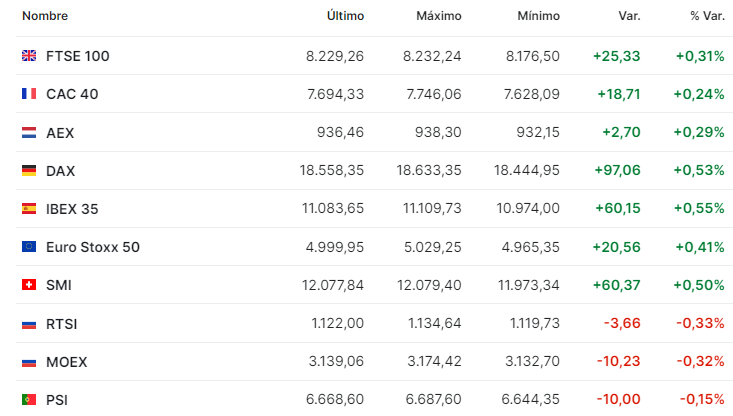Open the Euro Stoxx 50 index link
This screenshot has height=416, width=733.
click(x=93, y=247)
